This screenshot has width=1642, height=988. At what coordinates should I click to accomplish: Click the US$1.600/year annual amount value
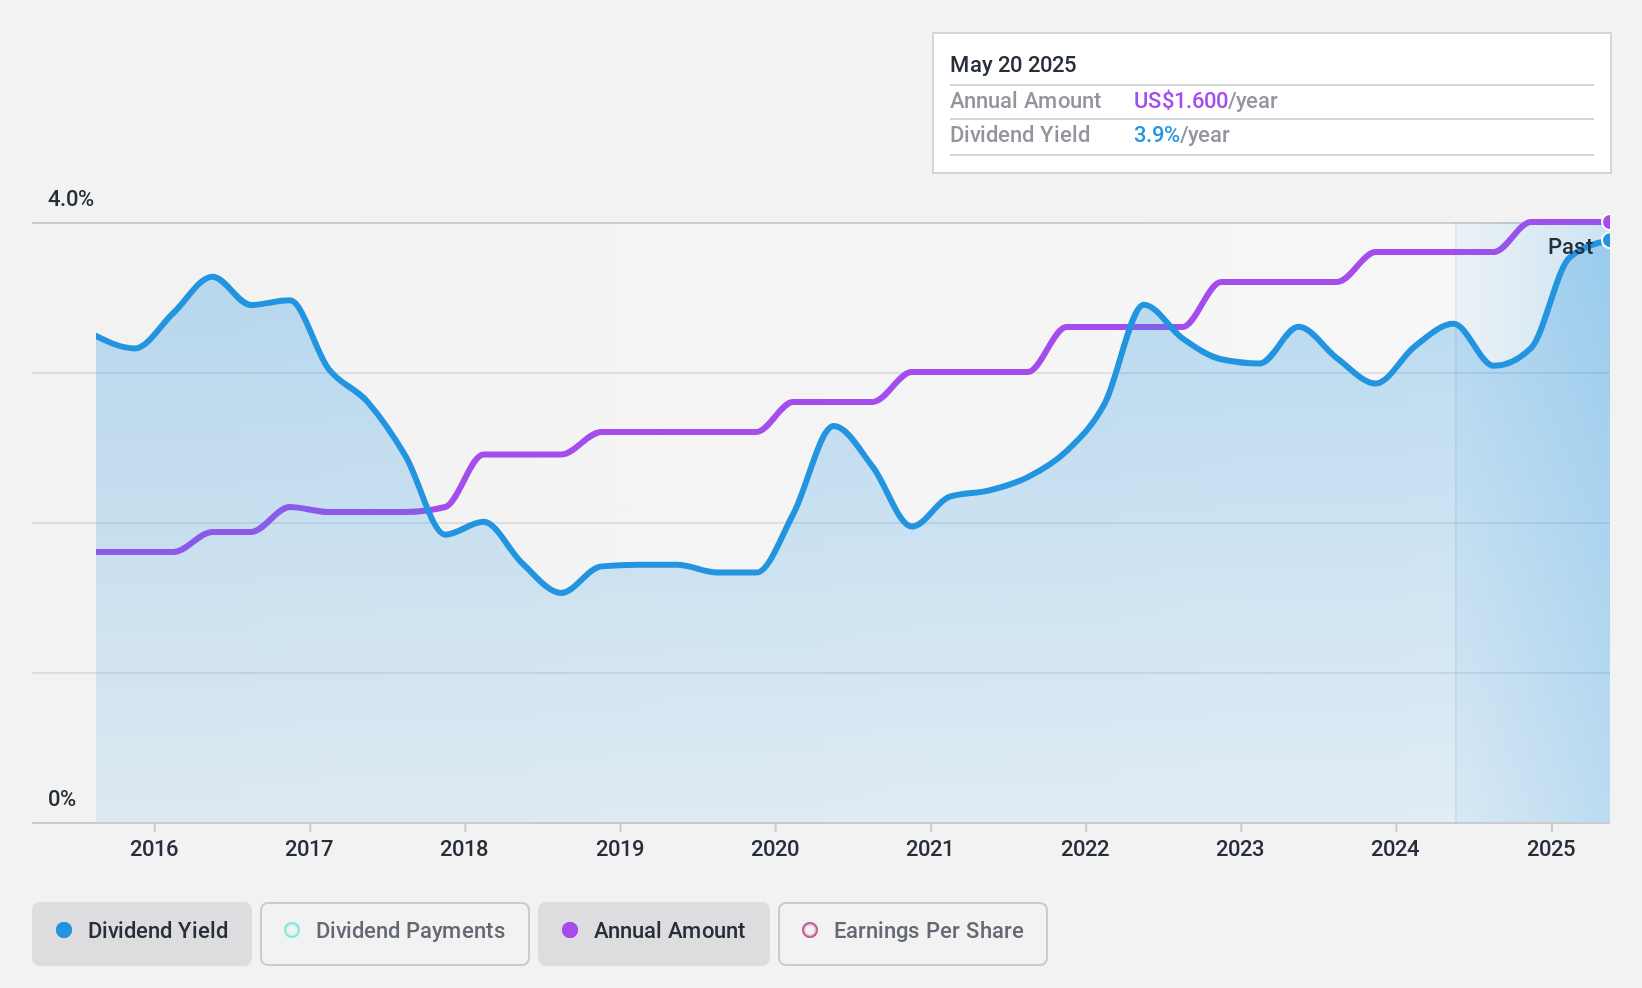(1205, 101)
